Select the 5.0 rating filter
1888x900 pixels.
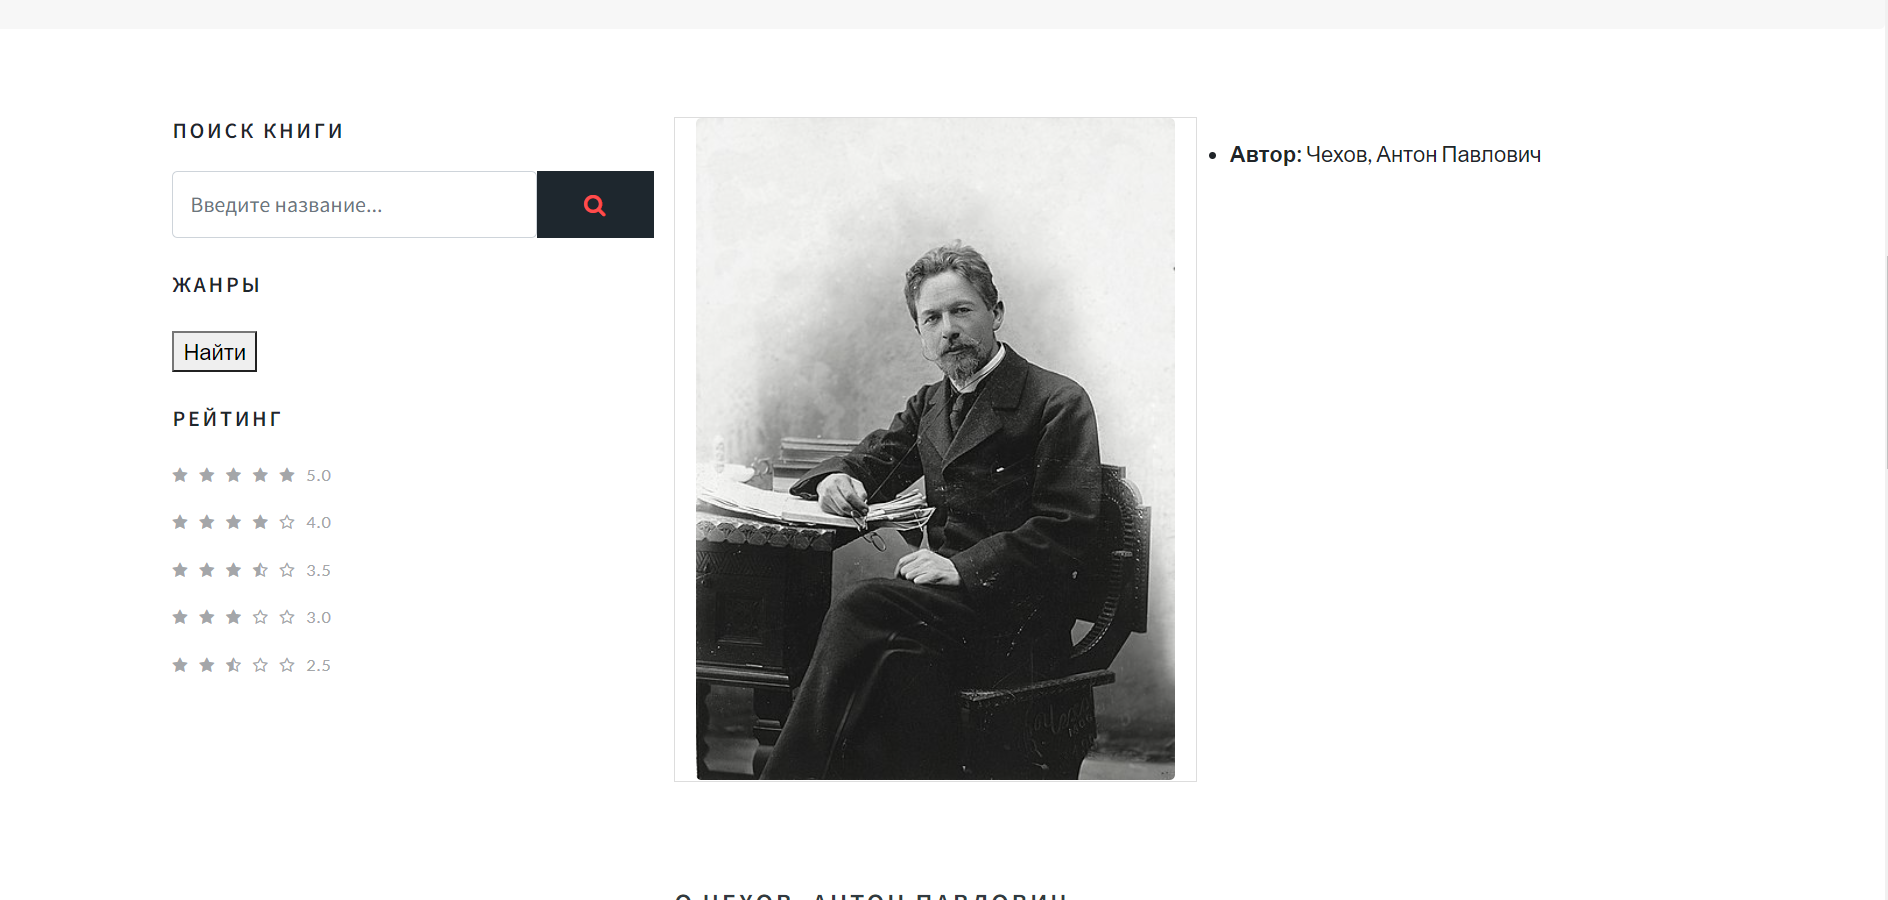[252, 475]
